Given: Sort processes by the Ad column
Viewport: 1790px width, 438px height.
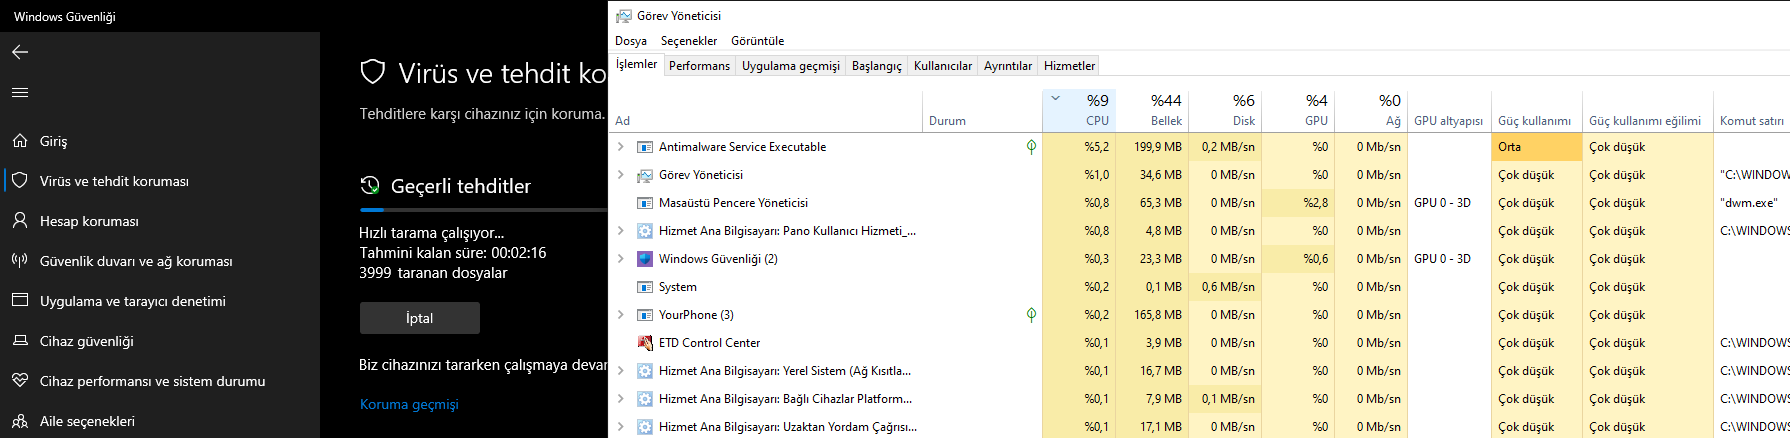Looking at the screenshot, I should [765, 110].
